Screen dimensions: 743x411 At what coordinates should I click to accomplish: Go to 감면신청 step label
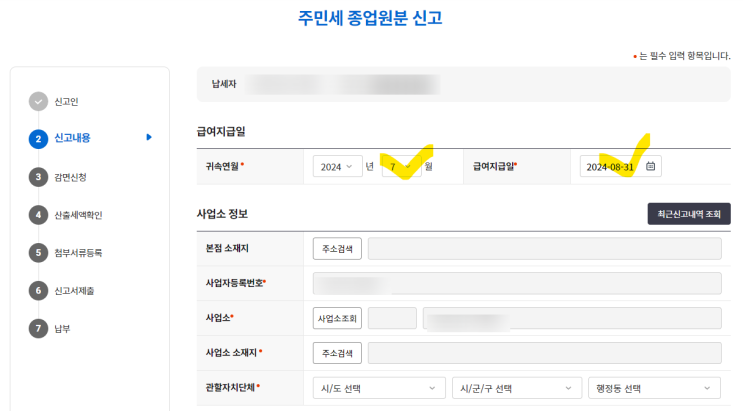pos(71,177)
